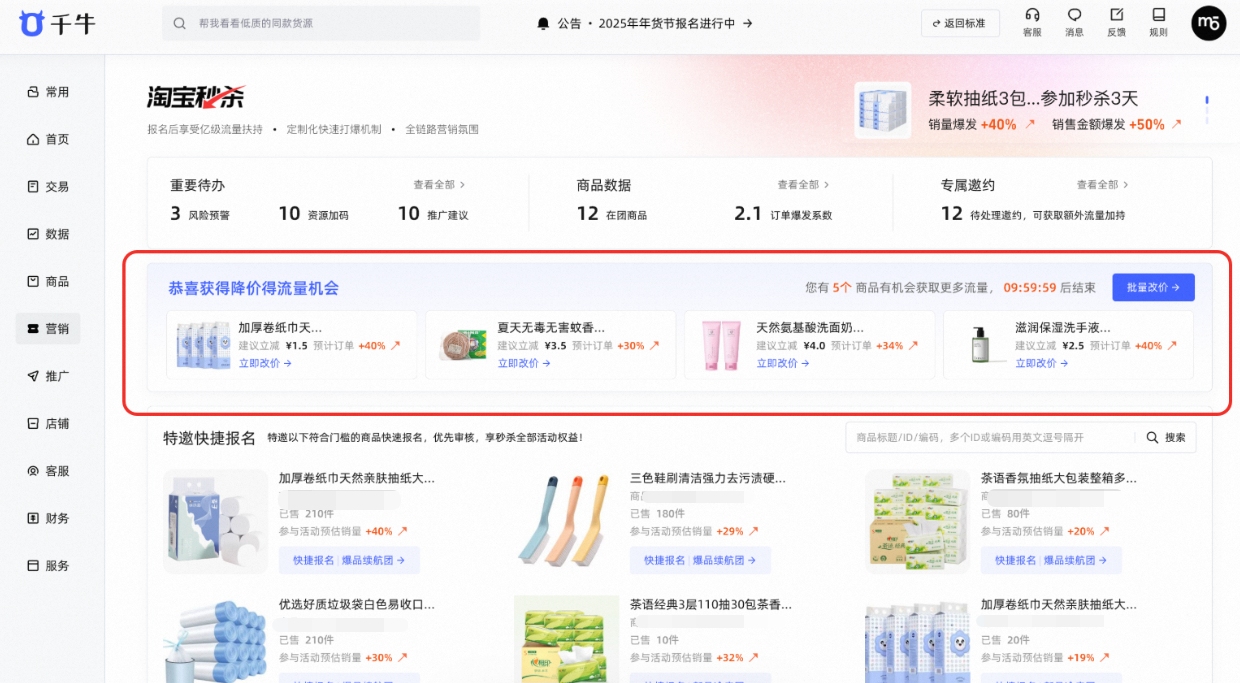Click the 营销 sidebar icon
Image resolution: width=1240 pixels, height=683 pixels.
[x=33, y=329]
